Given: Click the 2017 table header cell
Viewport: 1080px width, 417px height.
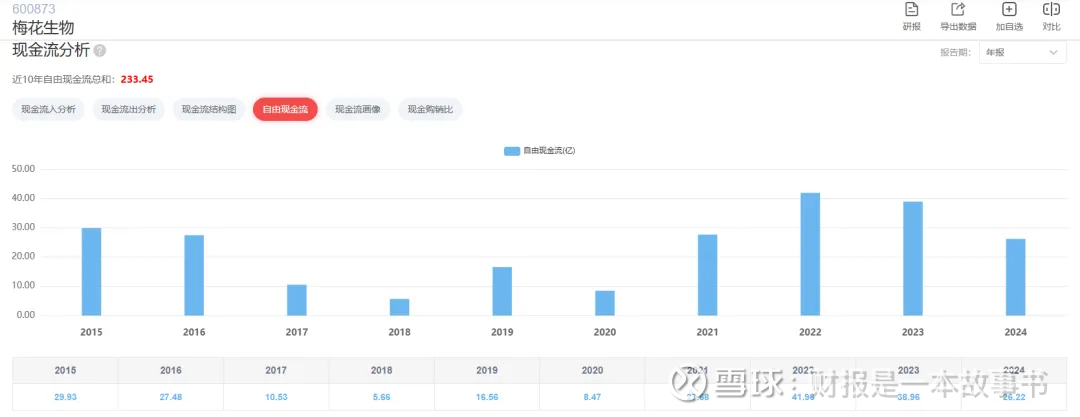Looking at the screenshot, I should [276, 370].
